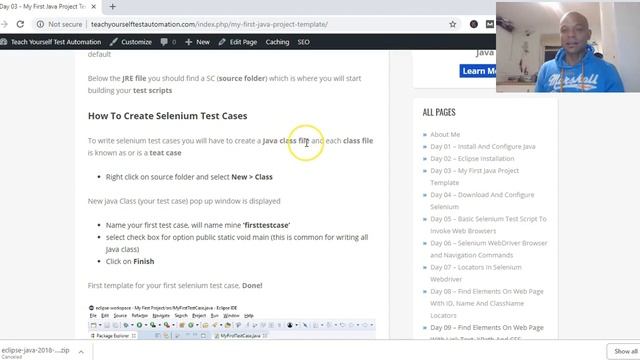
Task: Click the heading How To Create Selenium Test Cases
Action: (167, 116)
